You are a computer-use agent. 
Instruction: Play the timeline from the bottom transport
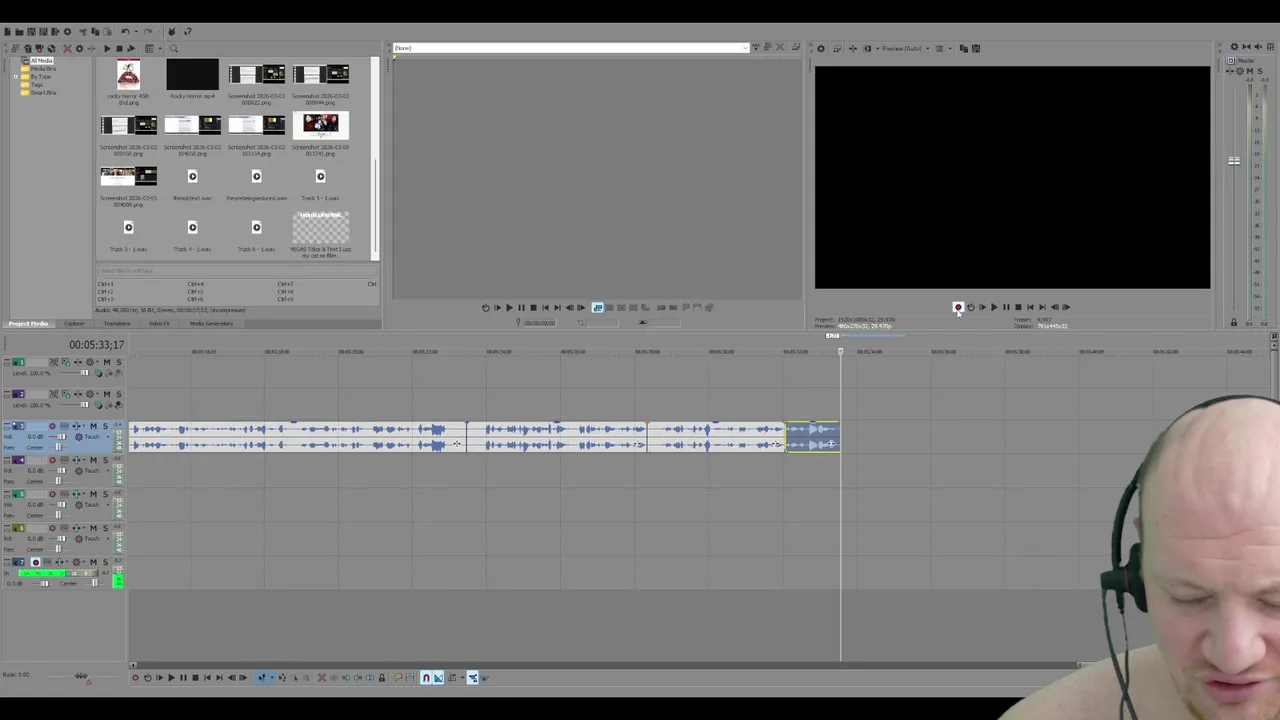[x=171, y=678]
